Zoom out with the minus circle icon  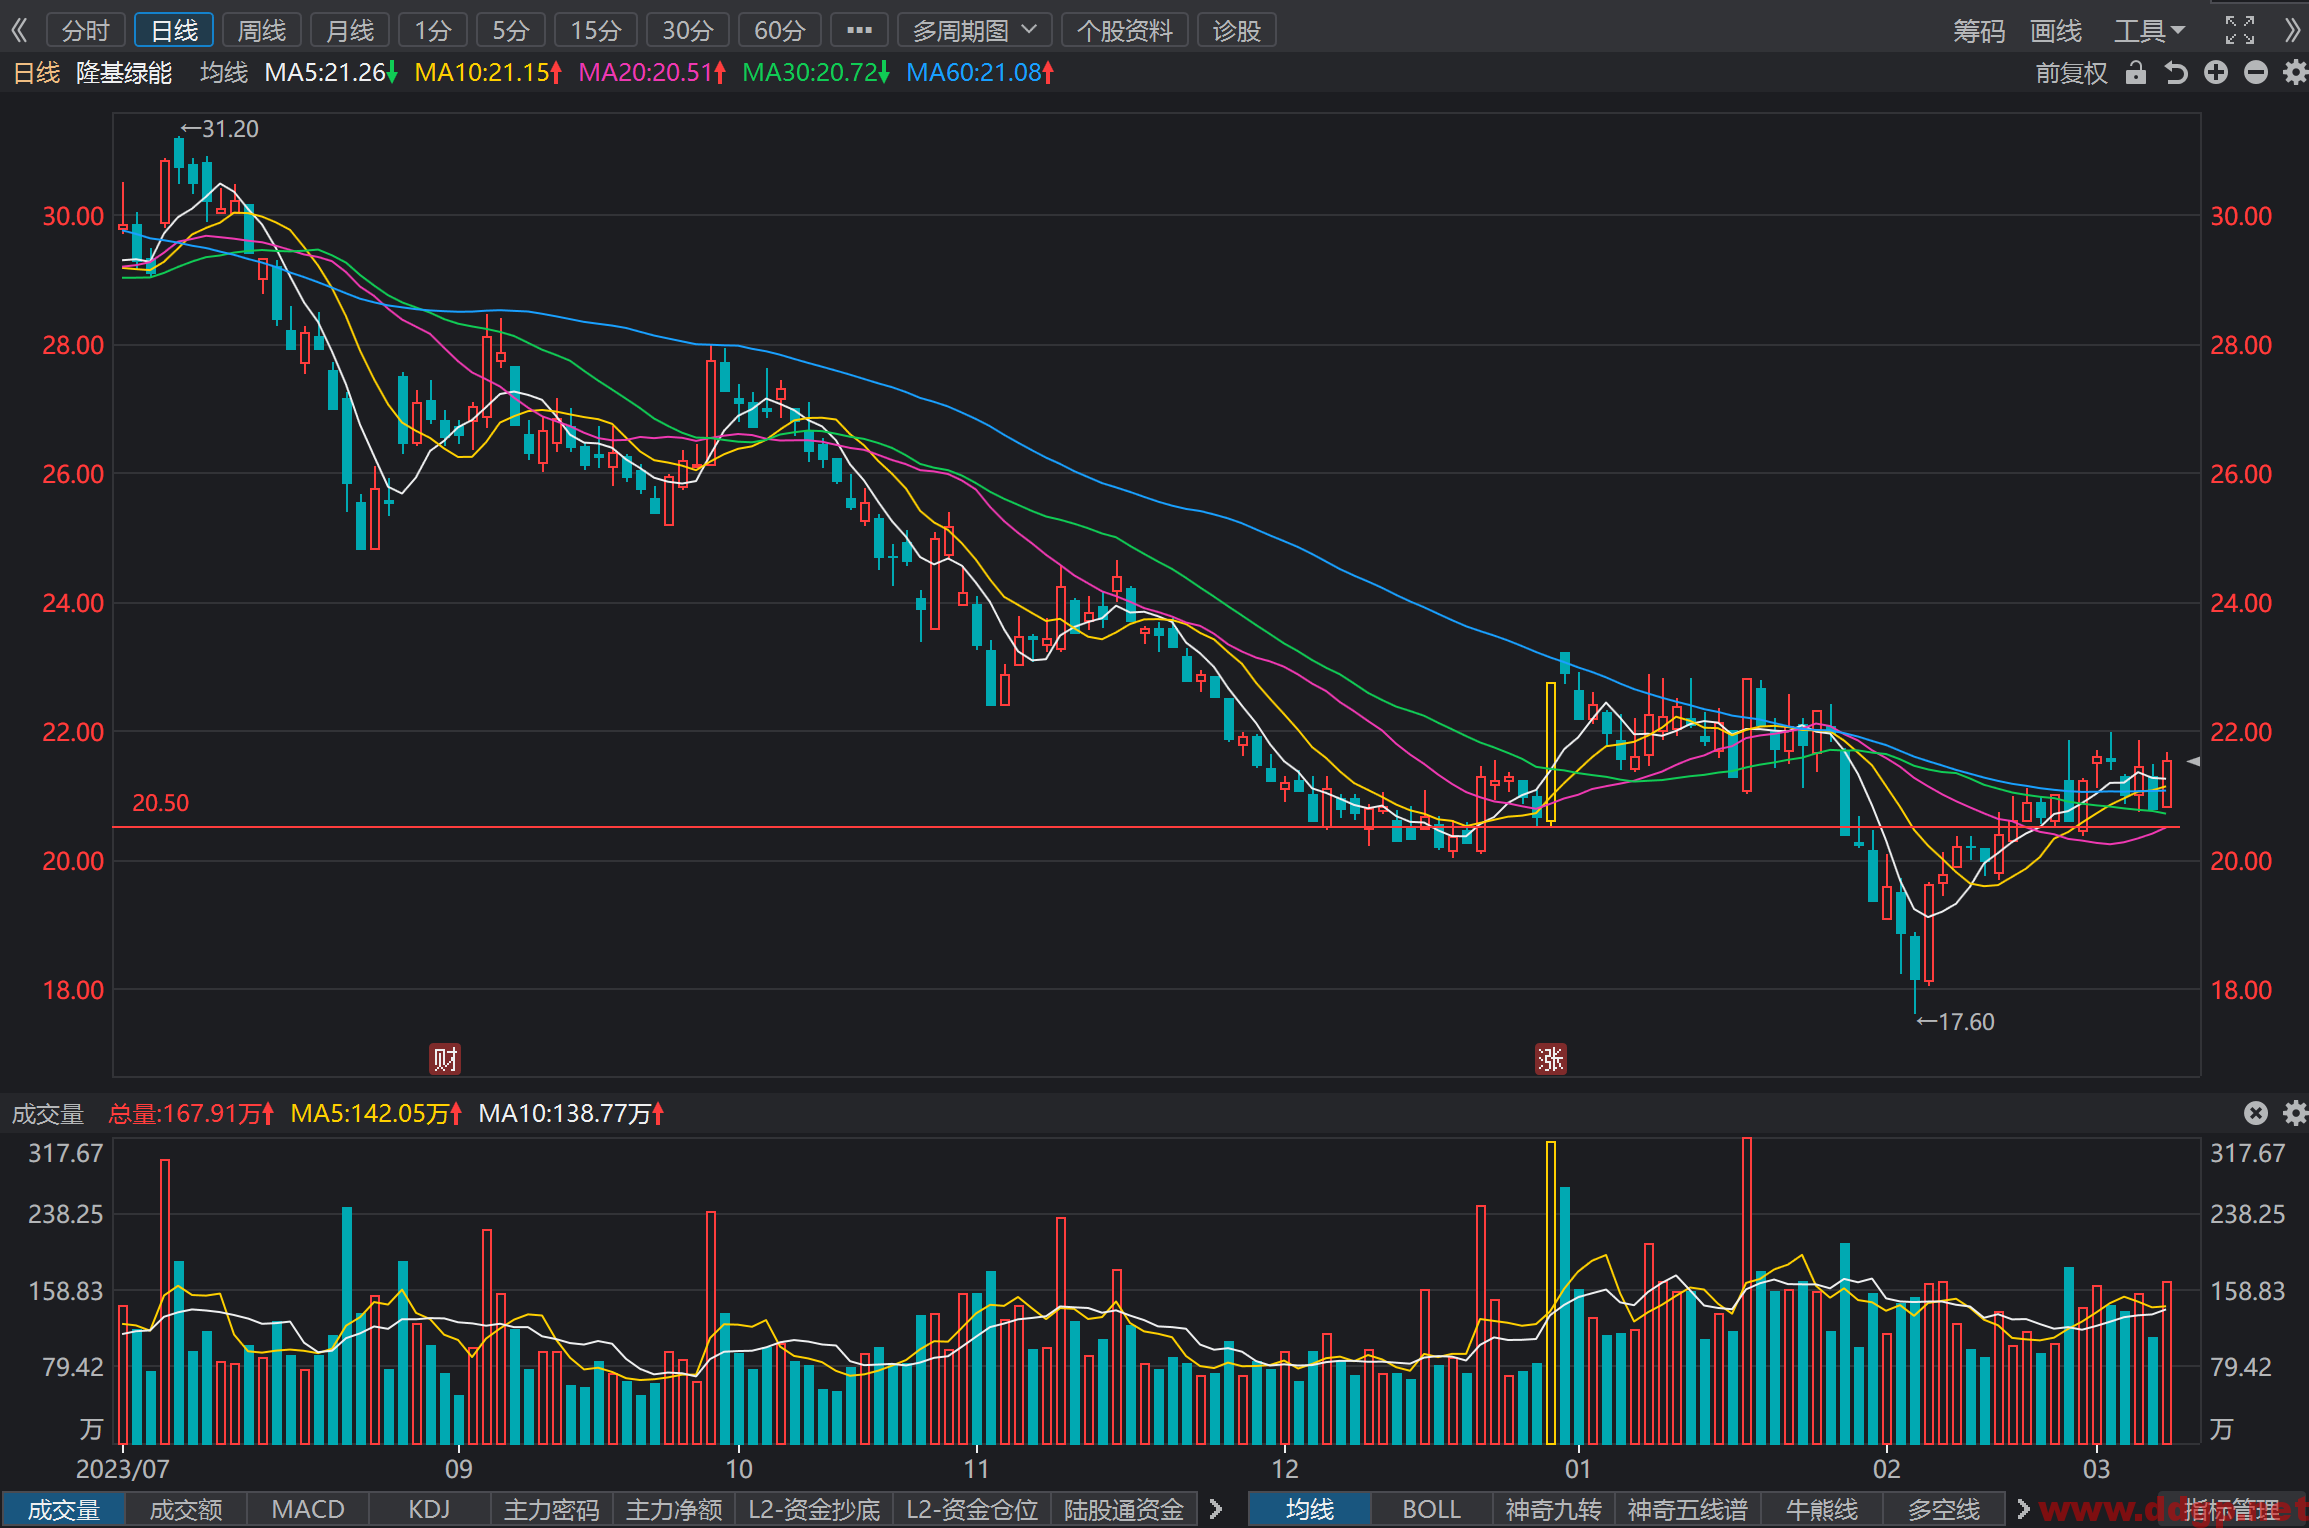click(x=2256, y=73)
